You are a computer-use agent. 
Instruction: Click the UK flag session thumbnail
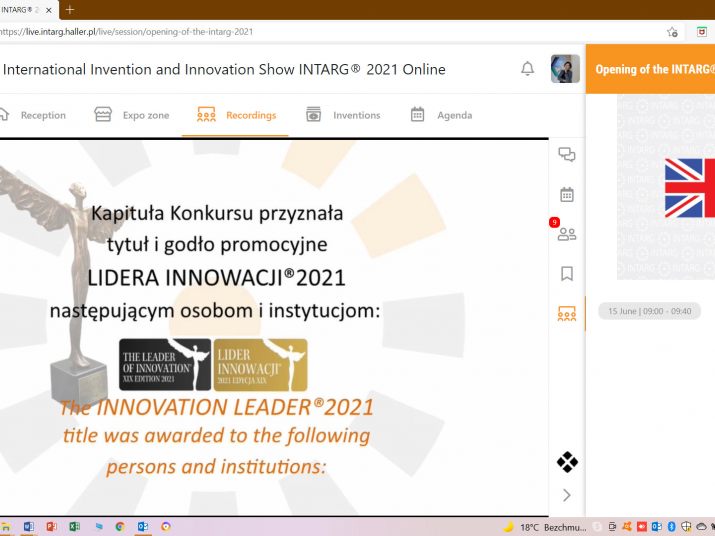(690, 188)
